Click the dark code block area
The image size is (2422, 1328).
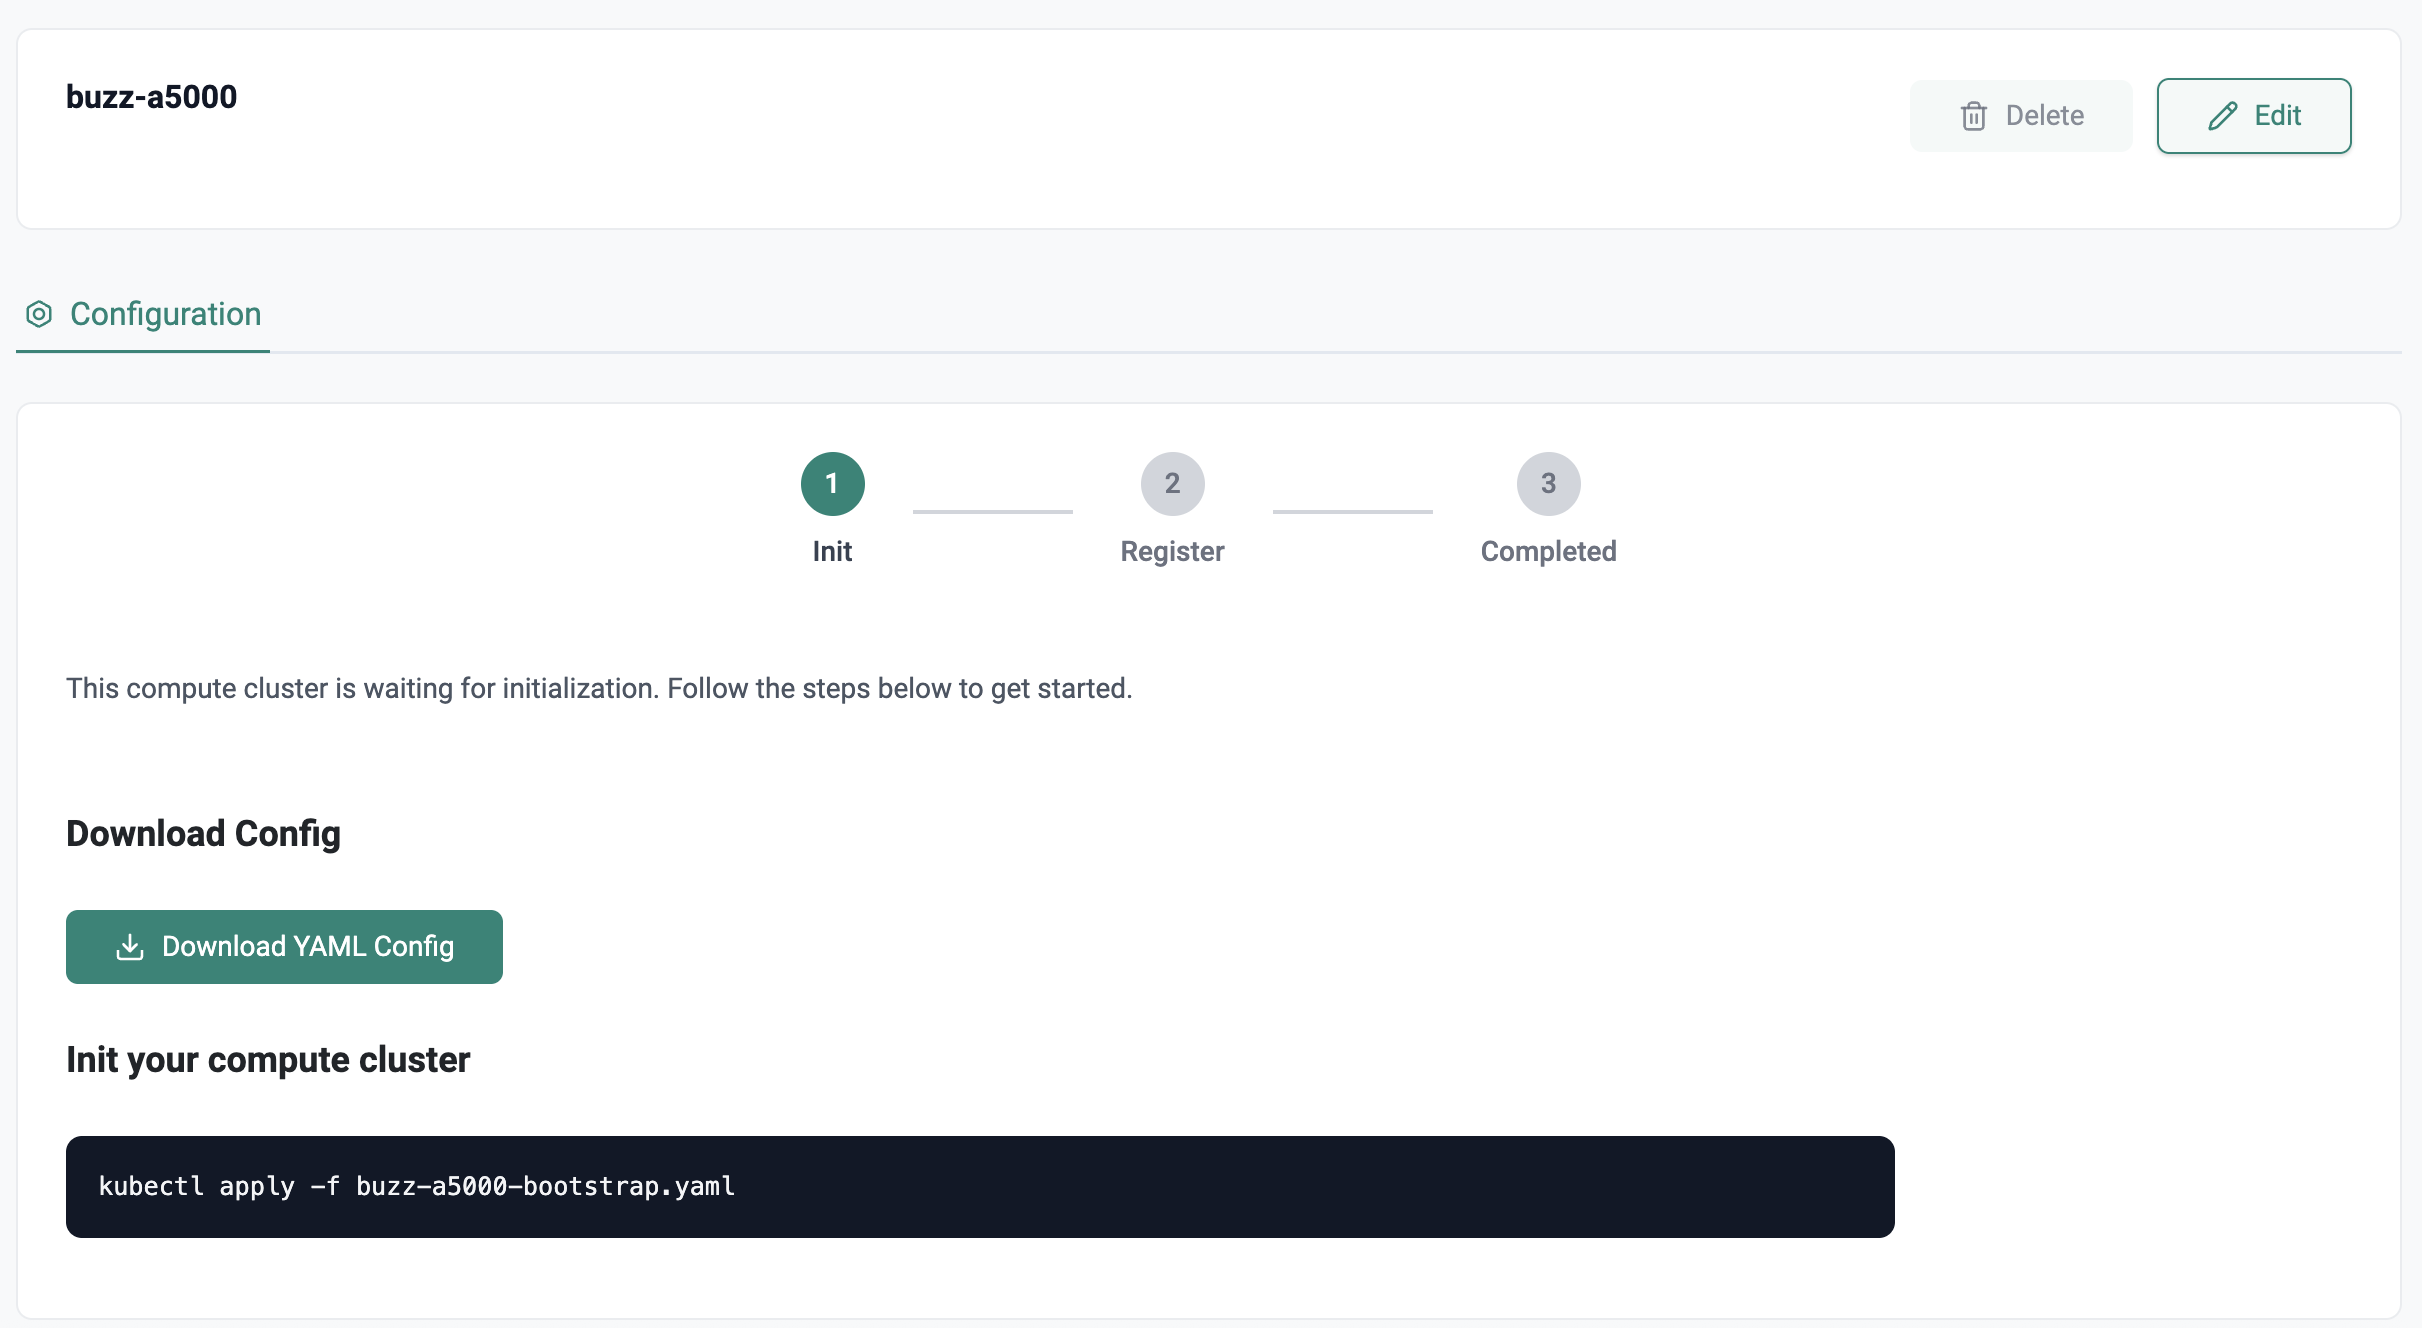pos(1200,1186)
